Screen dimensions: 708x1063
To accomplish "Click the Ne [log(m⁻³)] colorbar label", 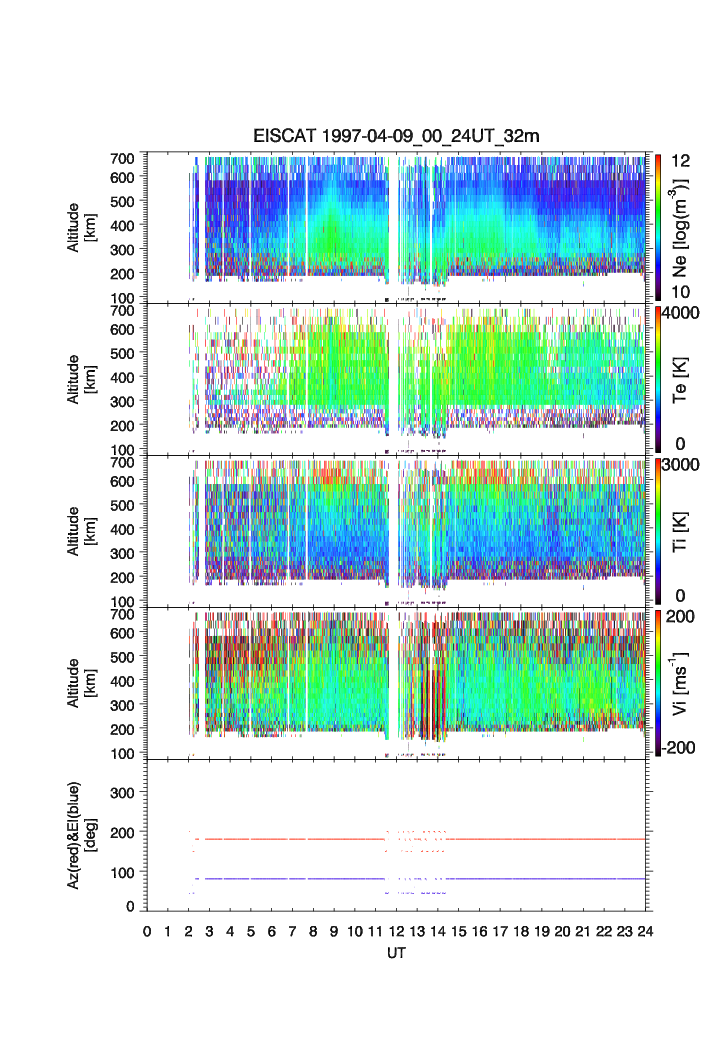I will [683, 226].
